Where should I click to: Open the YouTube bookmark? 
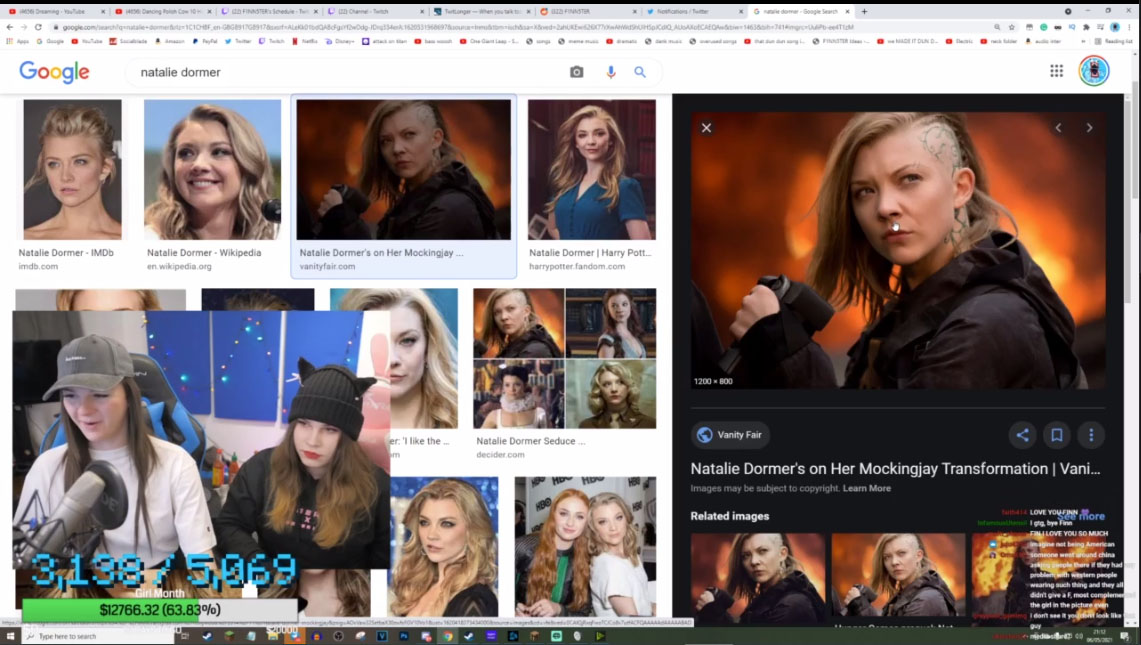[x=87, y=41]
